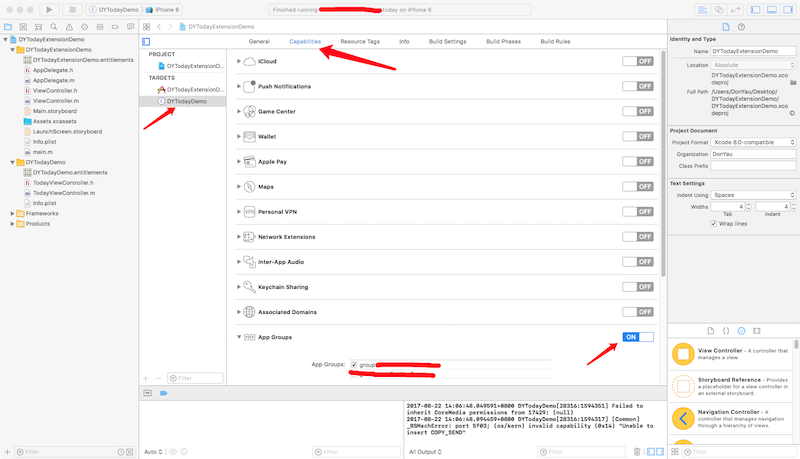
Task: Increase the Tab width stepper
Action: point(748,205)
